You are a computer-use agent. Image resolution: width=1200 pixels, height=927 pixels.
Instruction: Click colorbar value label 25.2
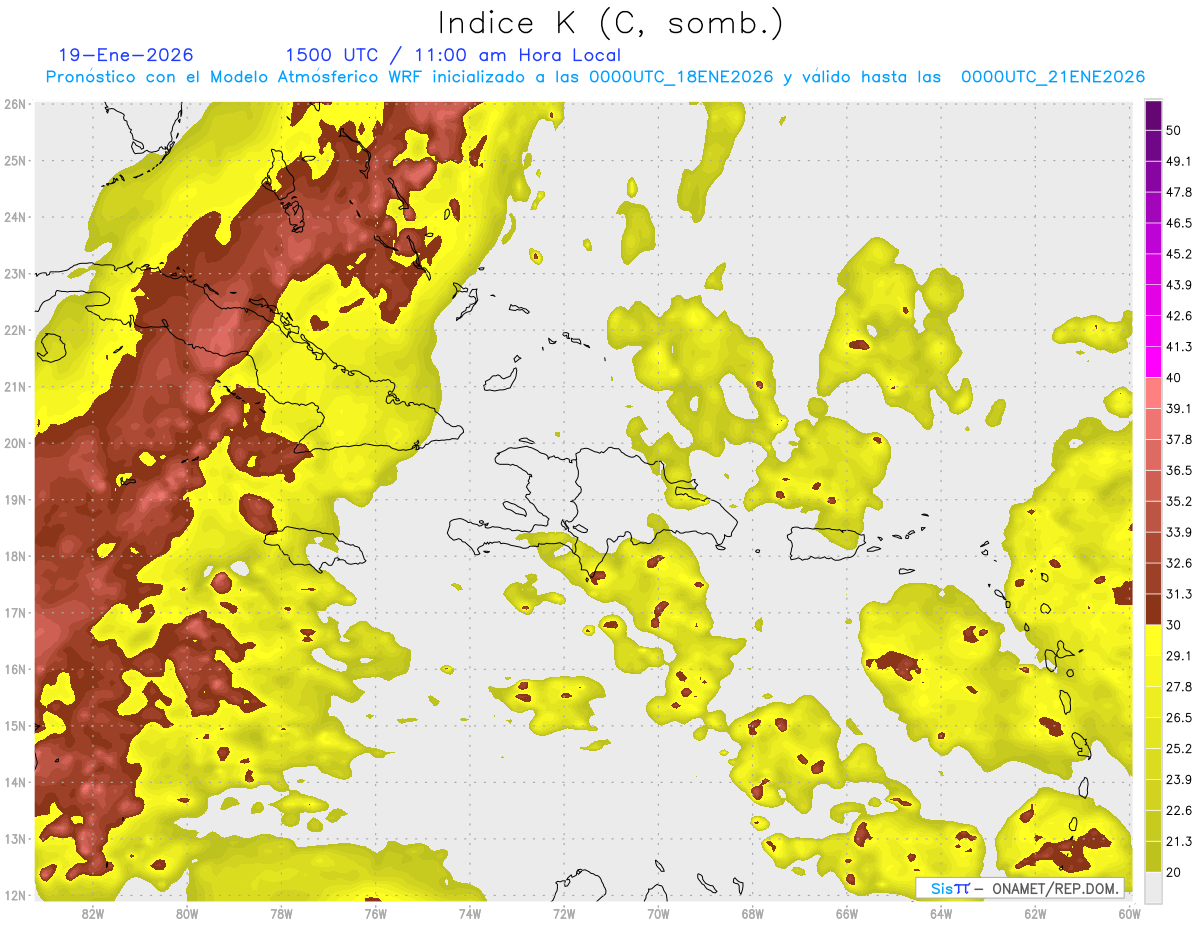pyautogui.click(x=1178, y=748)
